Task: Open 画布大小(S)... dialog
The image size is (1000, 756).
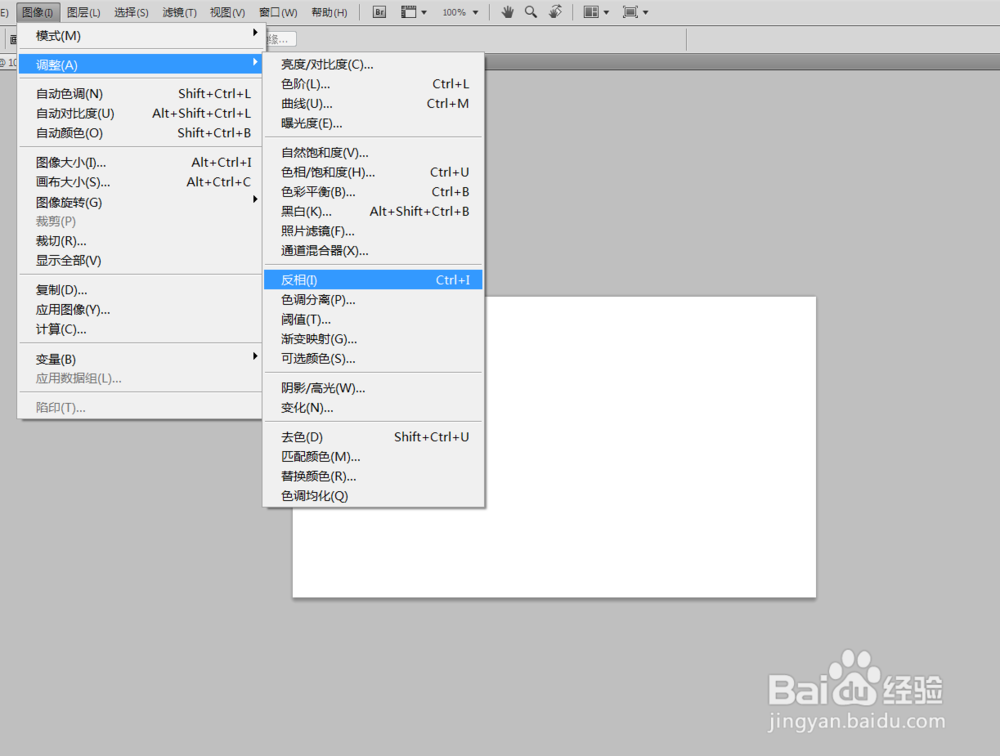Action: pyautogui.click(x=140, y=182)
